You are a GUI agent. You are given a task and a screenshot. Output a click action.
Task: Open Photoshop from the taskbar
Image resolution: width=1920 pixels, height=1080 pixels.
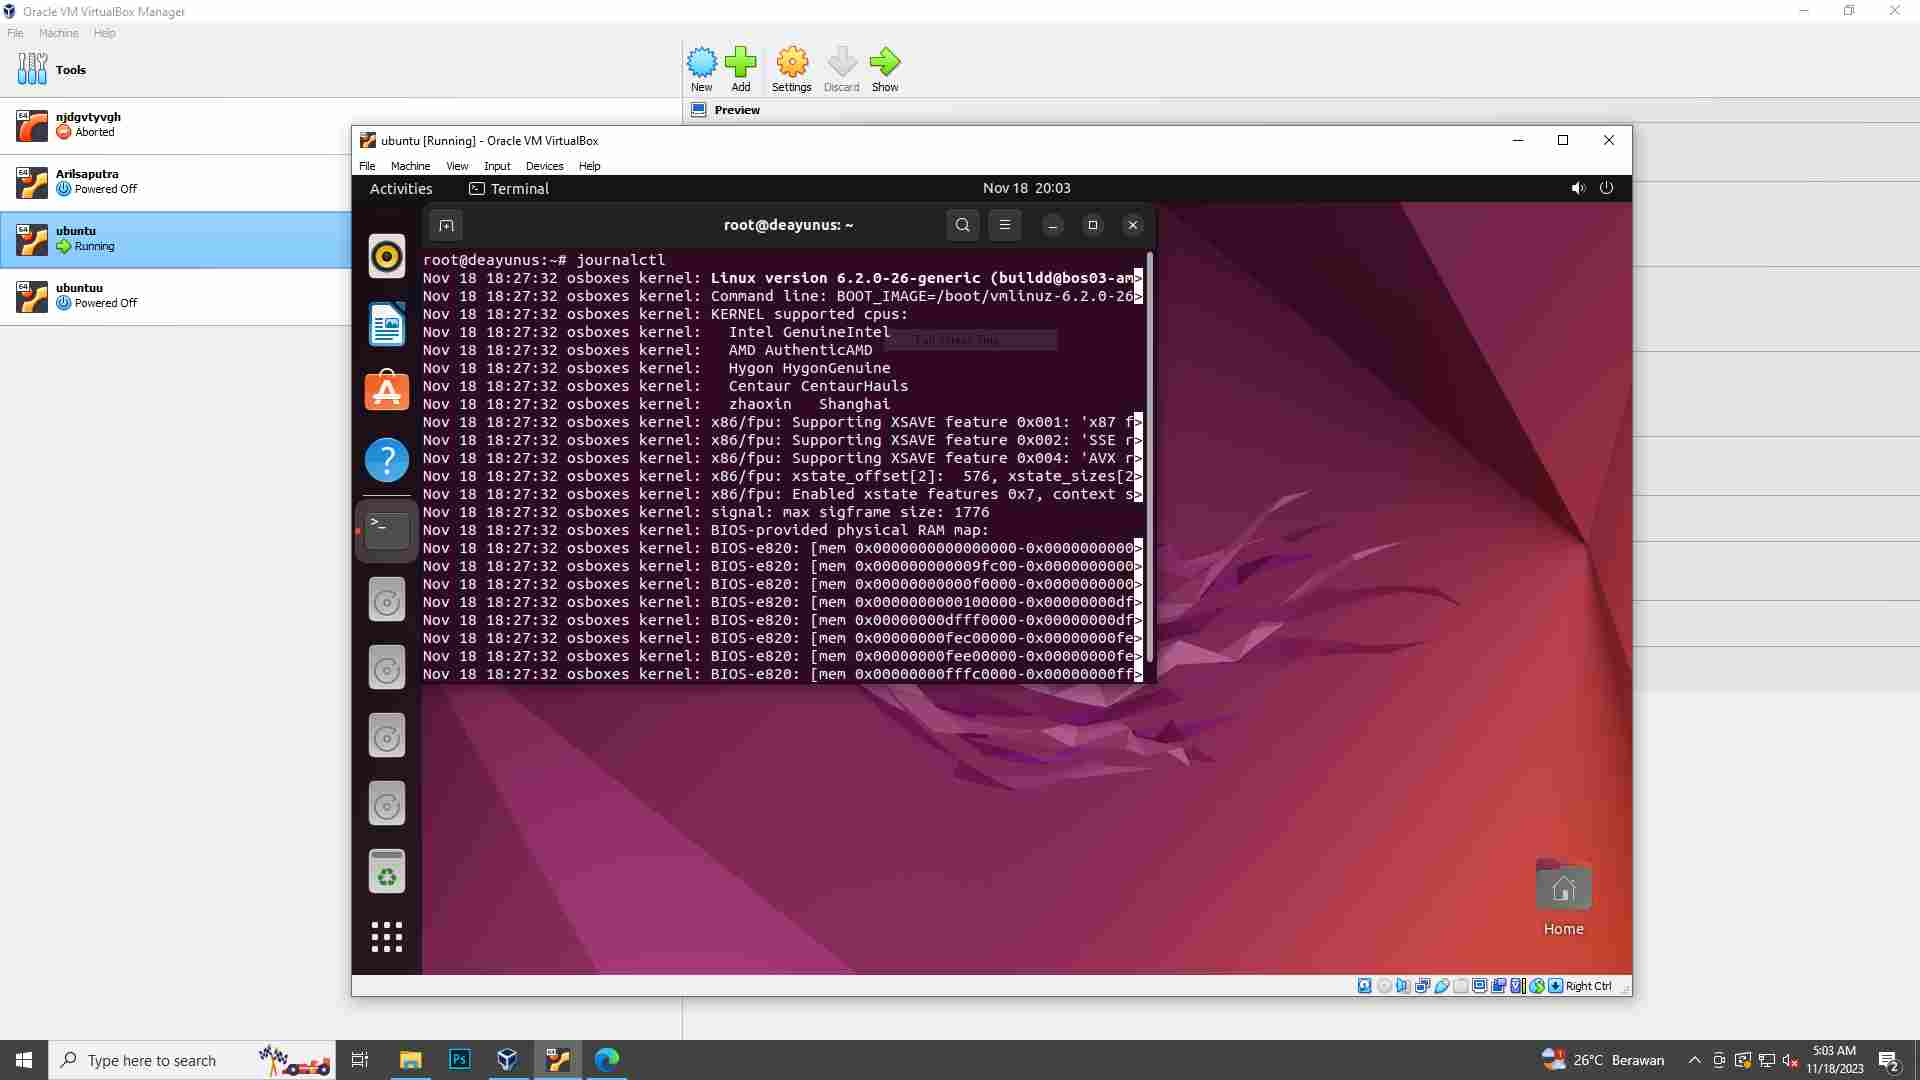click(x=459, y=1060)
